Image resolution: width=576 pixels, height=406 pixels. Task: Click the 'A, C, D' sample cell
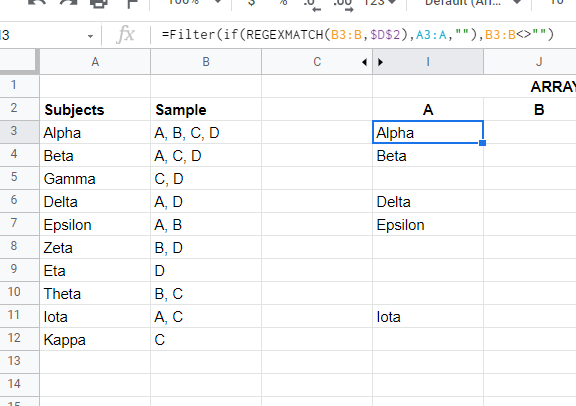pyautogui.click(x=206, y=155)
